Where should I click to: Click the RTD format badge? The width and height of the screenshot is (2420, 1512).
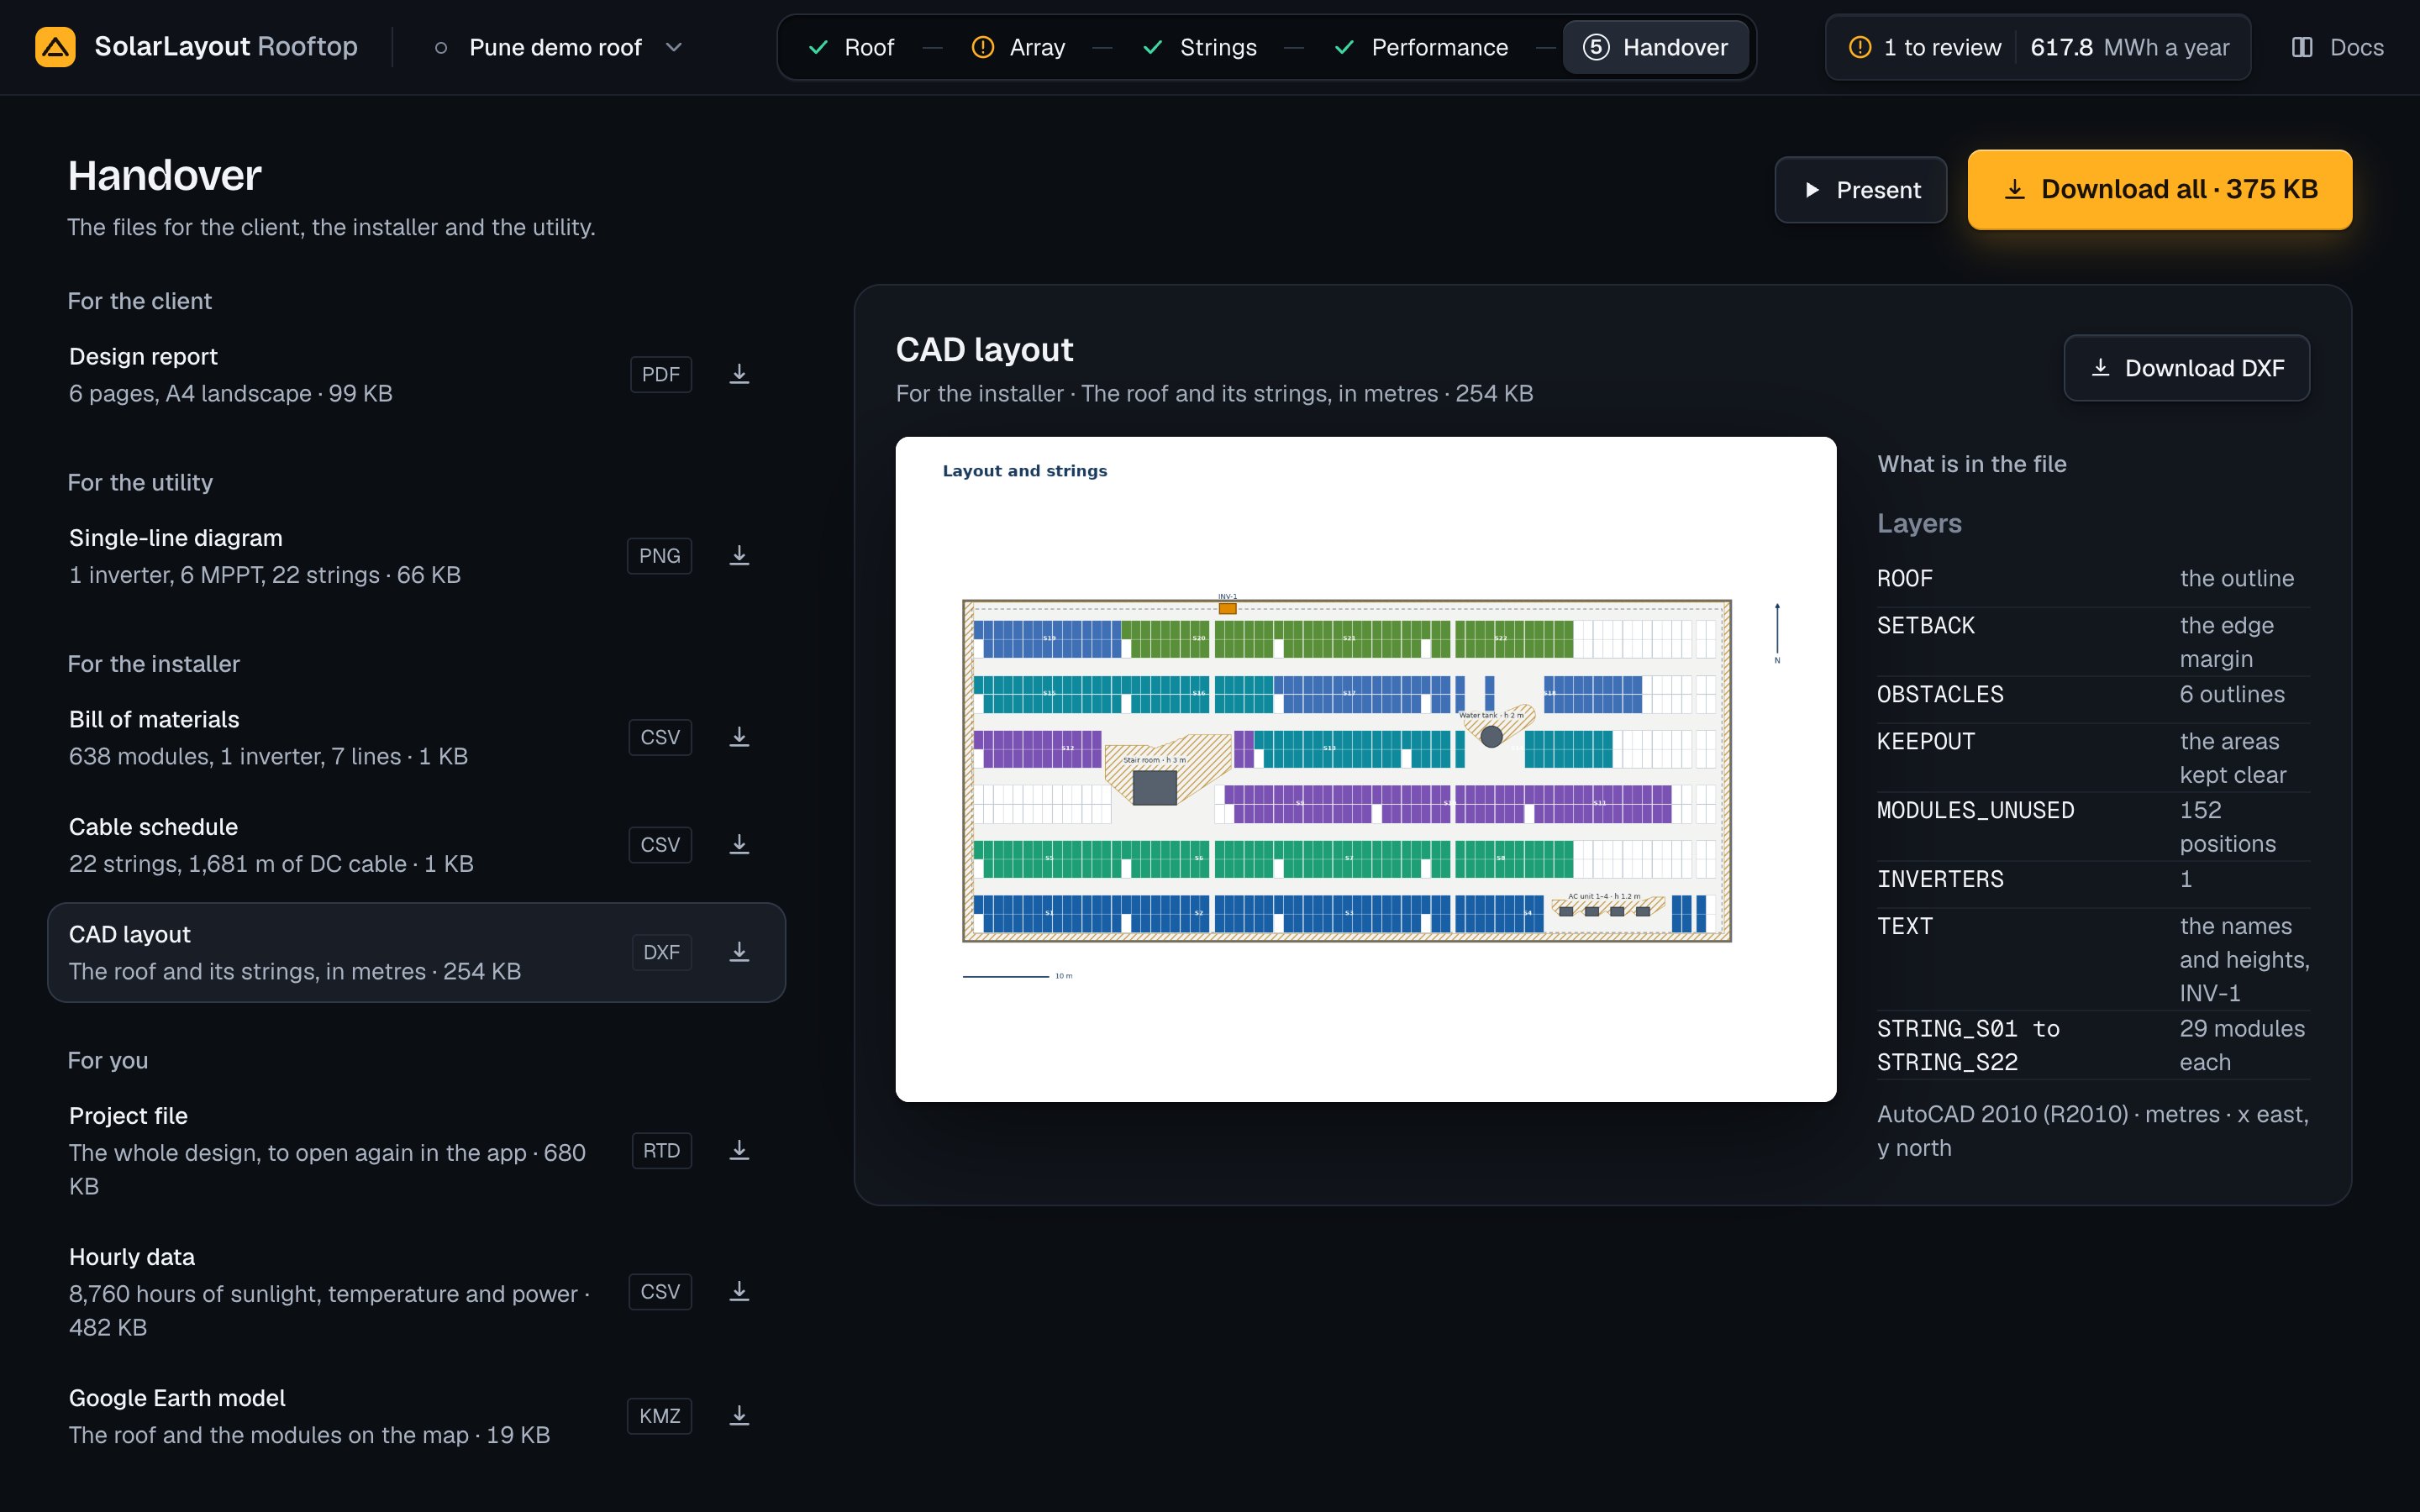(661, 1151)
